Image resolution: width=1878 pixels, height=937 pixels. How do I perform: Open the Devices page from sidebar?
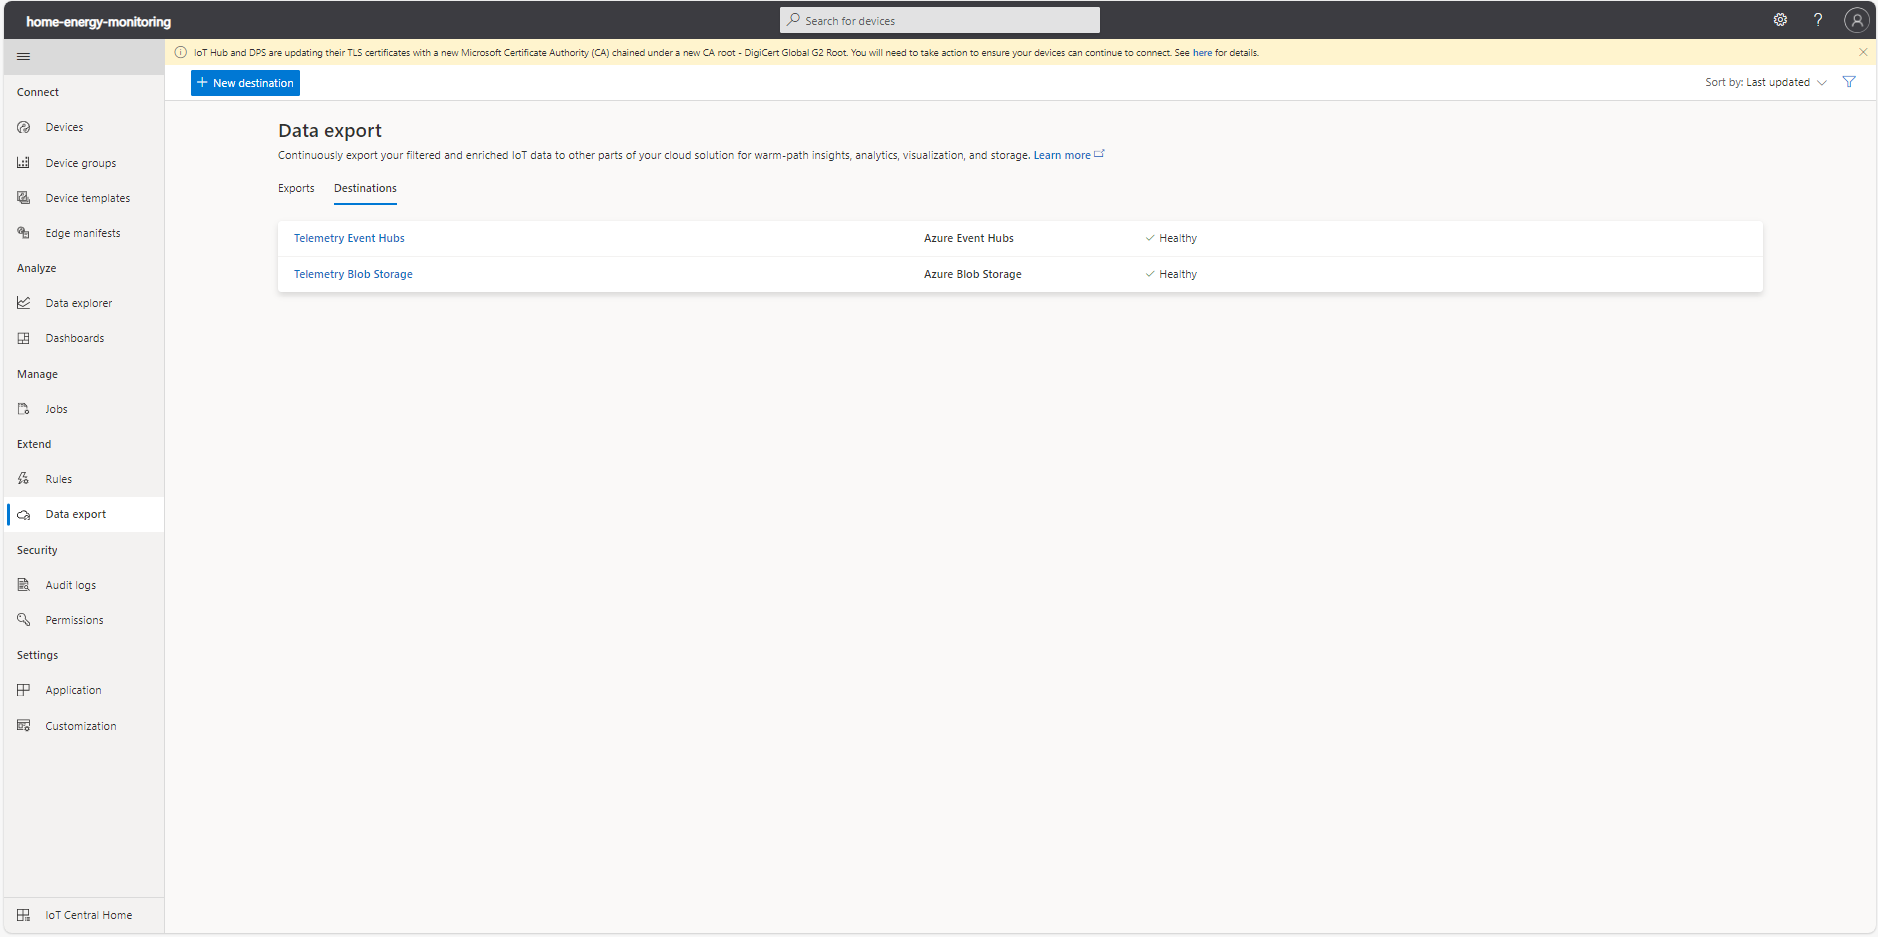tap(64, 126)
